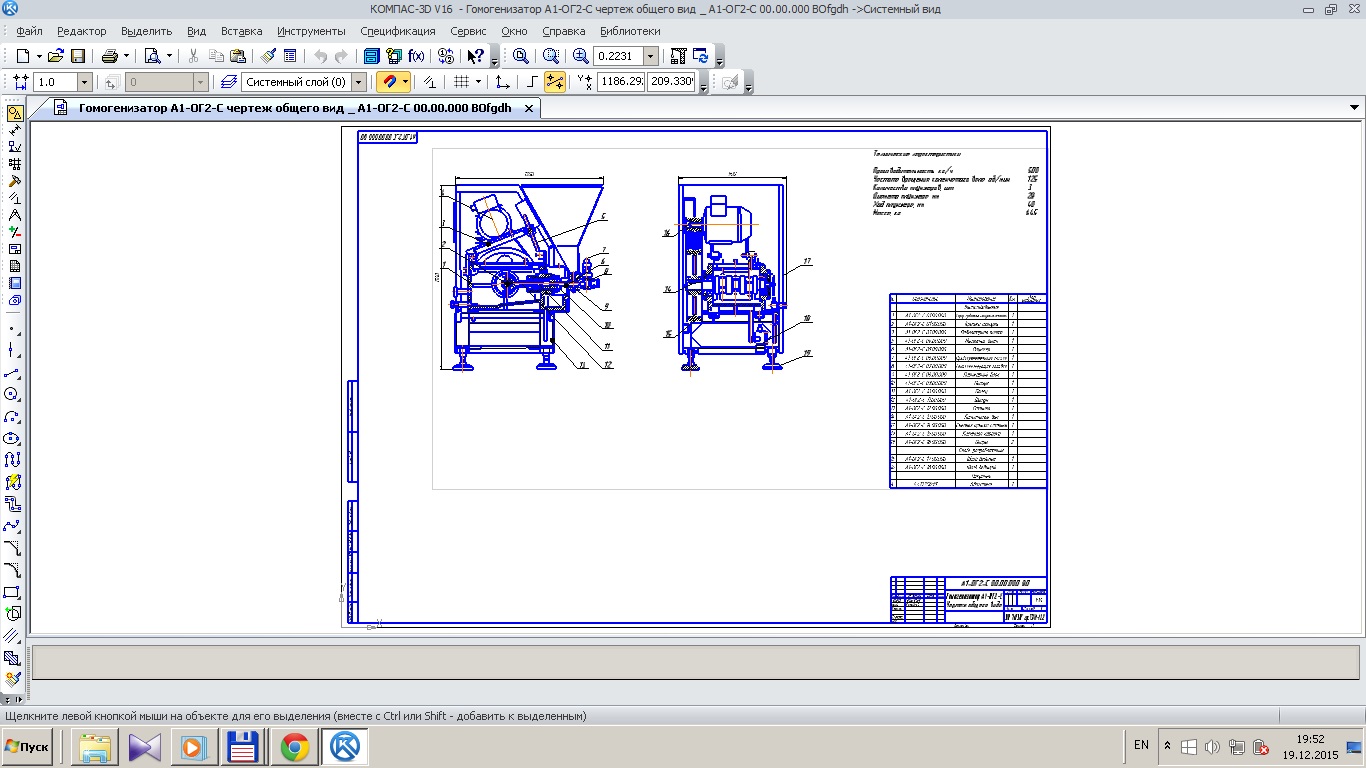Screen dimensions: 1366x768
Task: Select the Point tool in sidebar
Action: click(x=12, y=328)
